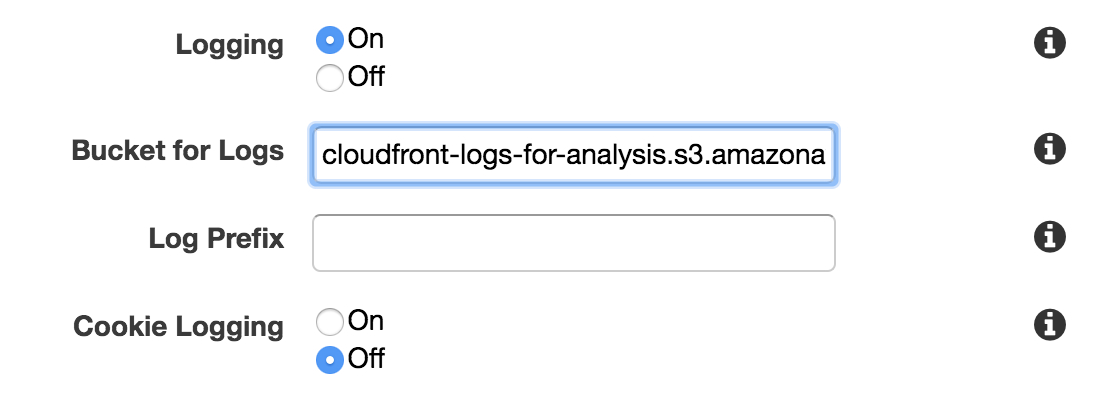The image size is (1114, 394).
Task: Click the 'Bucket for Logs' field label
Action: (x=178, y=151)
